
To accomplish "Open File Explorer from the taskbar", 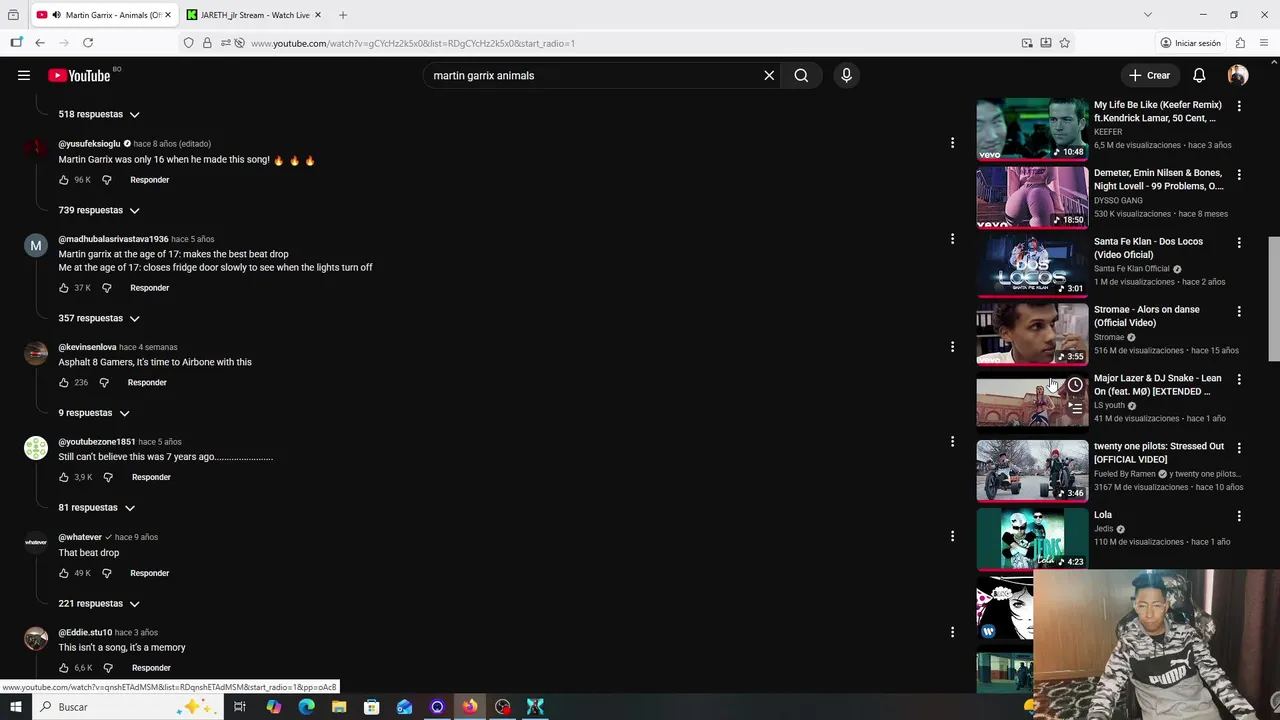I will coord(339,707).
